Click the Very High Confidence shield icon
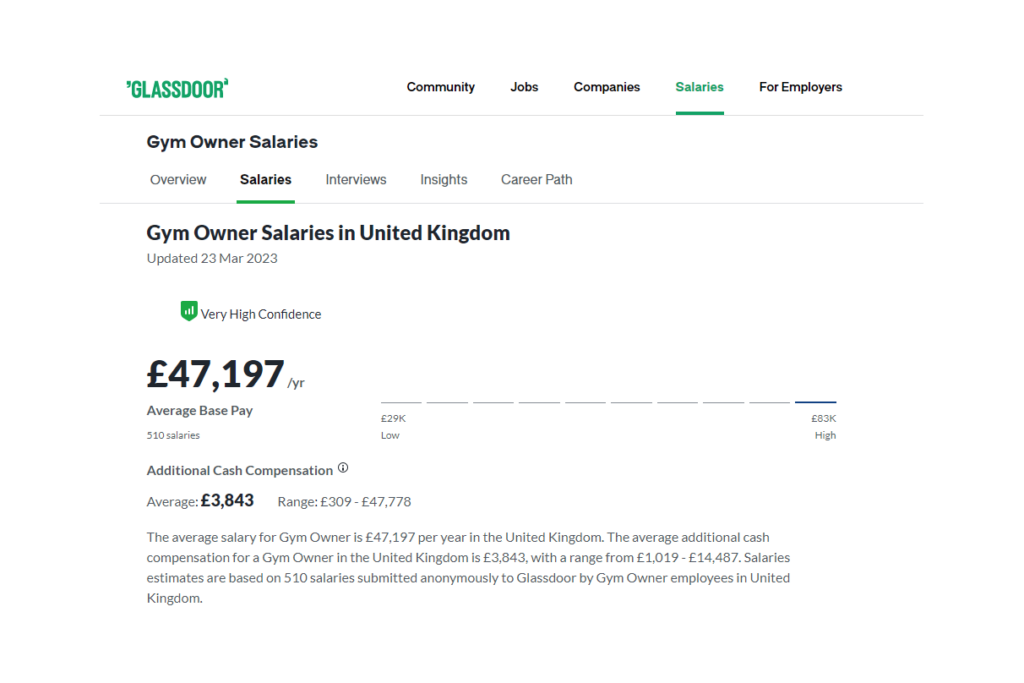The image size is (1024, 683). click(x=189, y=311)
